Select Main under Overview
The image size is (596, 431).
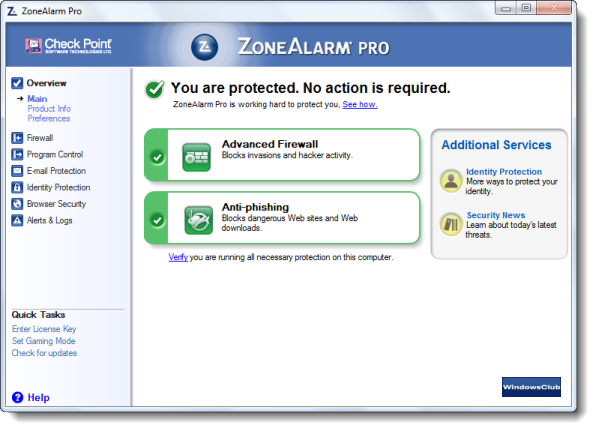coord(37,99)
